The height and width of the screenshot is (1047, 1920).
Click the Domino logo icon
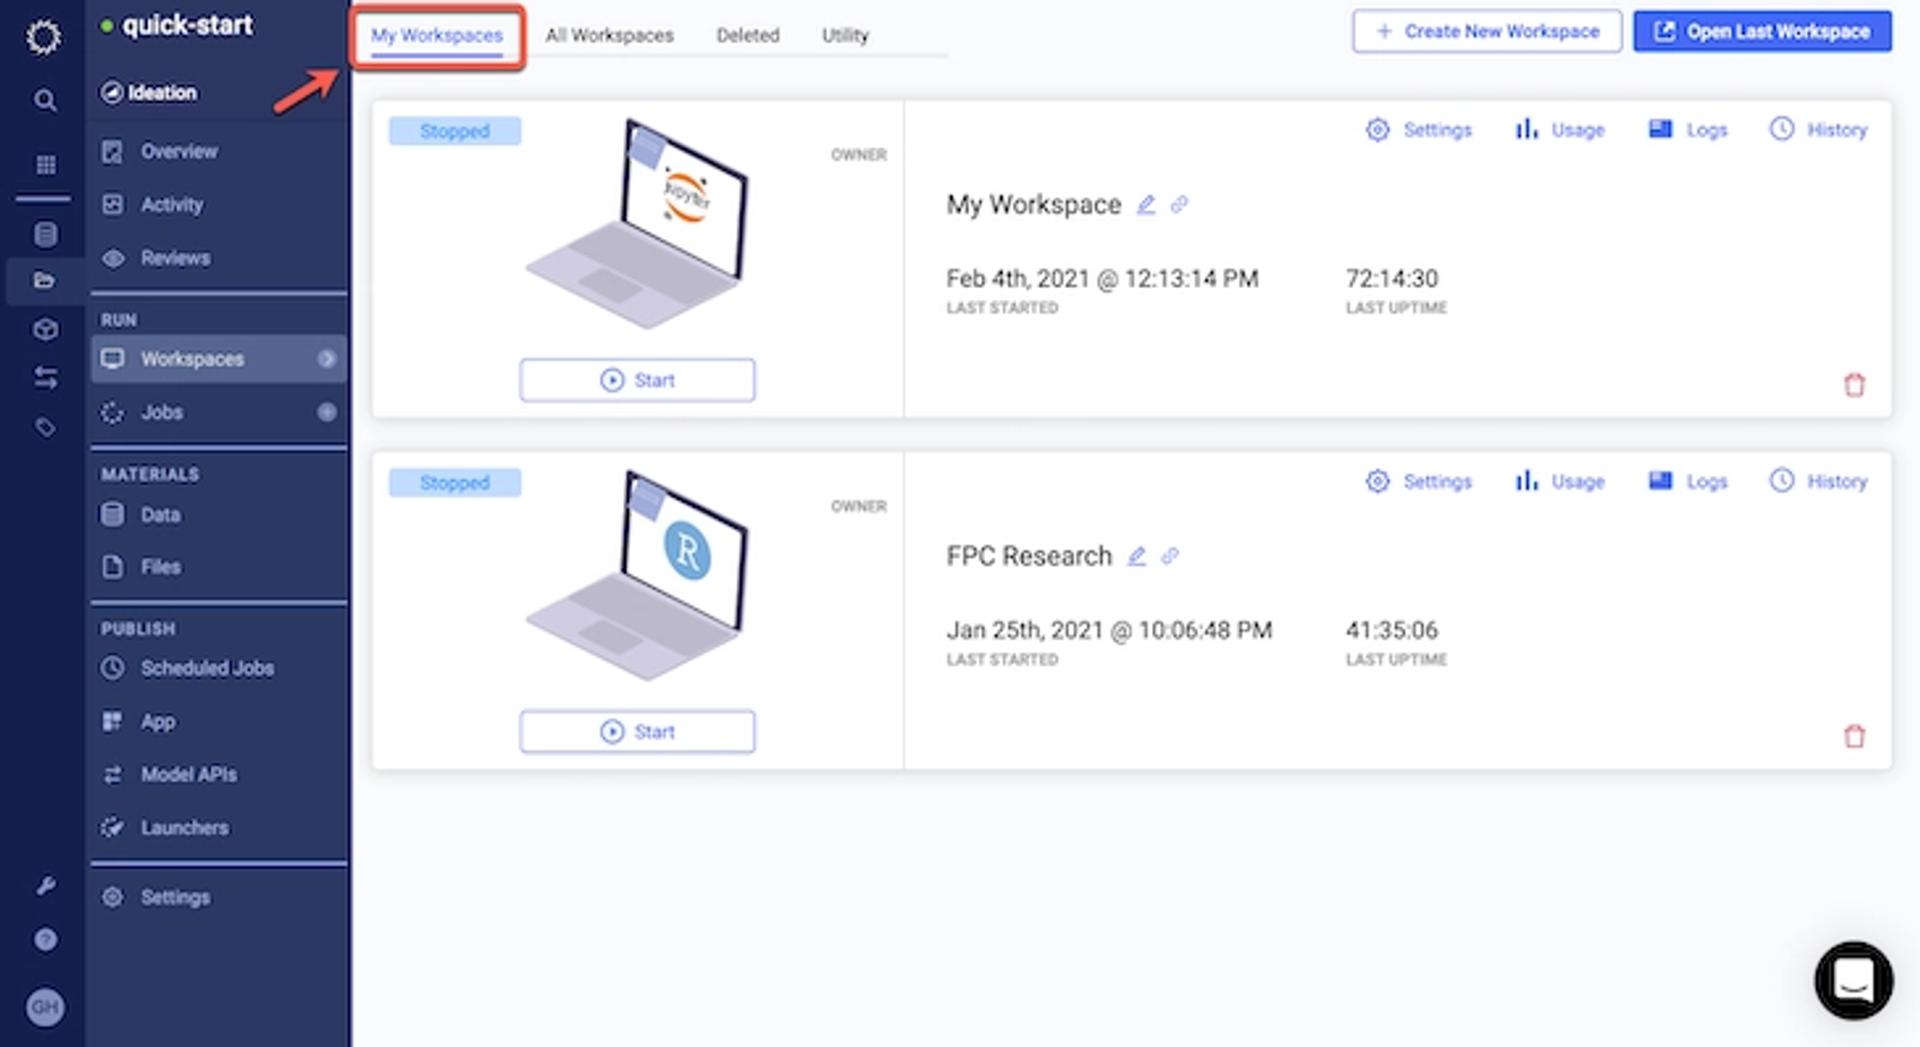[x=43, y=37]
